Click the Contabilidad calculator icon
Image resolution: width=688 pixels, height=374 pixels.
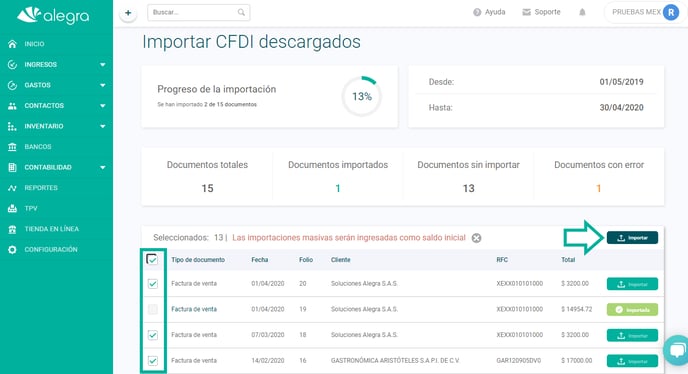pos(12,167)
